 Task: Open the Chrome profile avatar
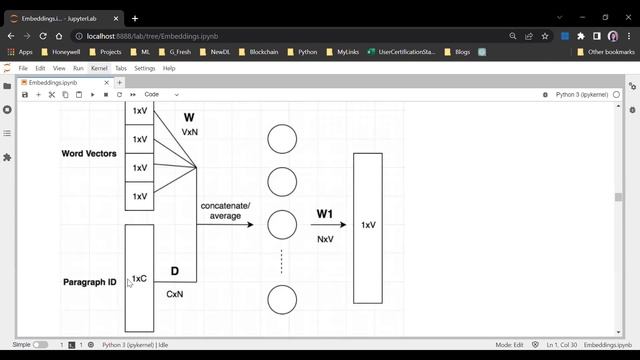tap(613, 36)
